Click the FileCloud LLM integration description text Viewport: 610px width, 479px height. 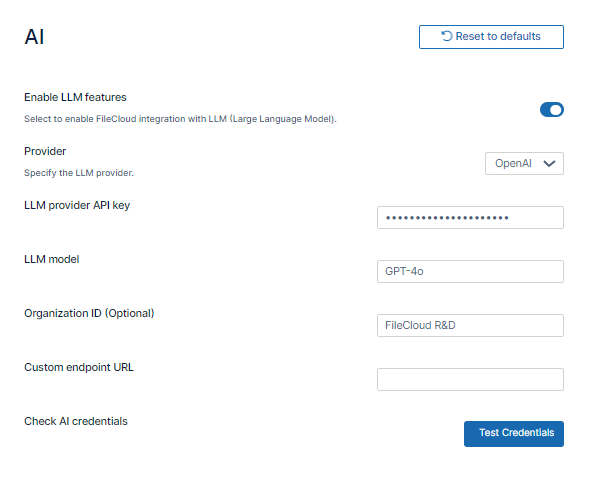(x=180, y=119)
